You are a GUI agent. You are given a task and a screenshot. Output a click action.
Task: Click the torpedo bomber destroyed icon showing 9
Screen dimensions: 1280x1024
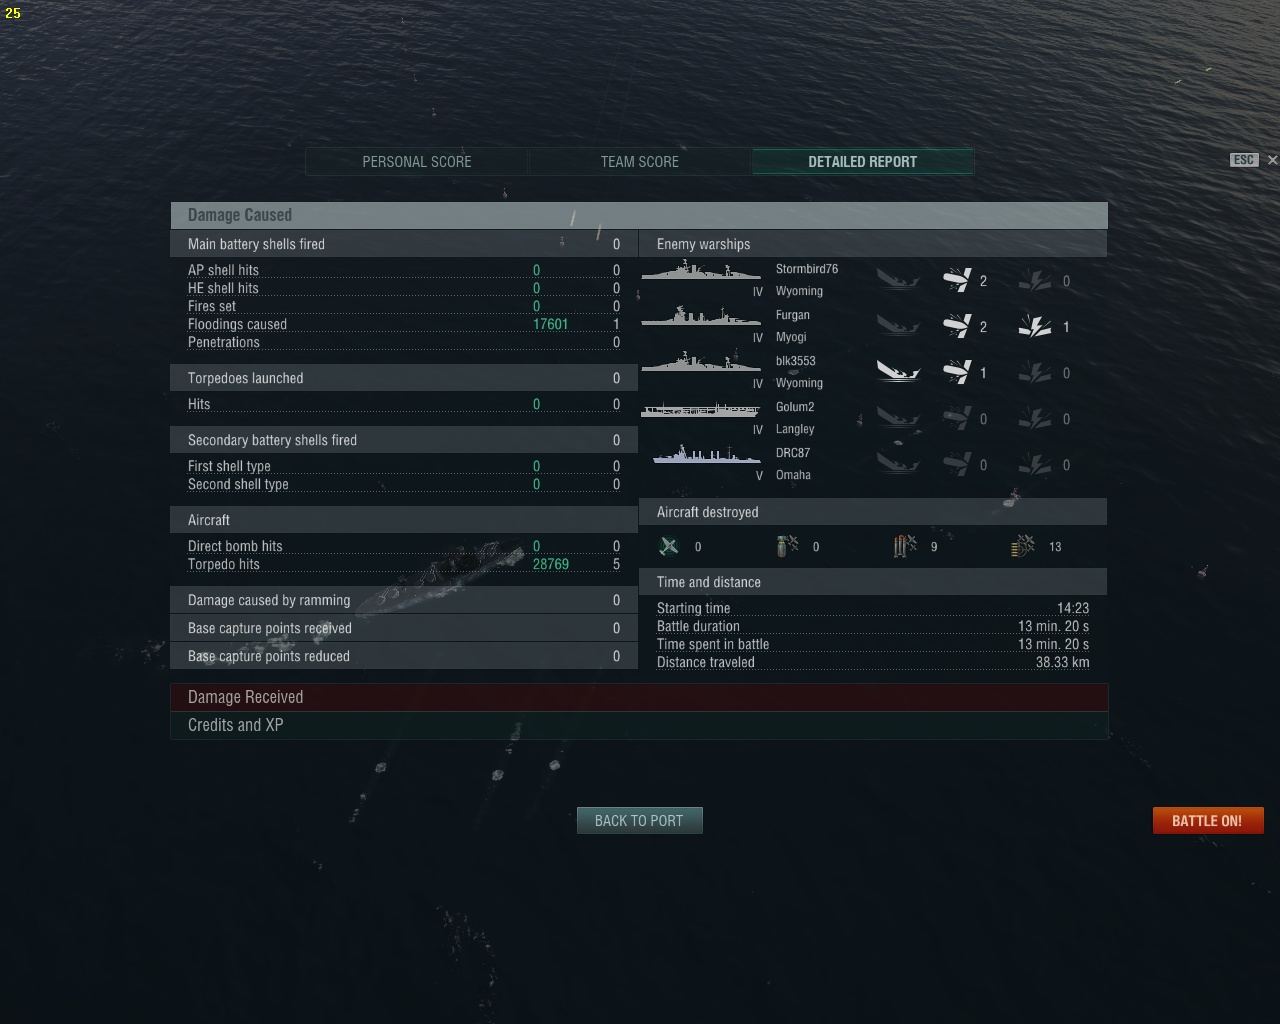(904, 546)
